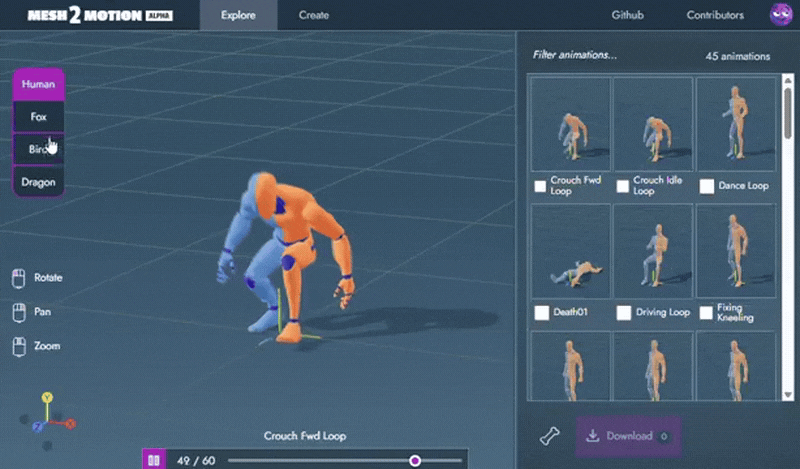
Task: Click the Rotate mouse hint icon
Action: [x=19, y=279]
